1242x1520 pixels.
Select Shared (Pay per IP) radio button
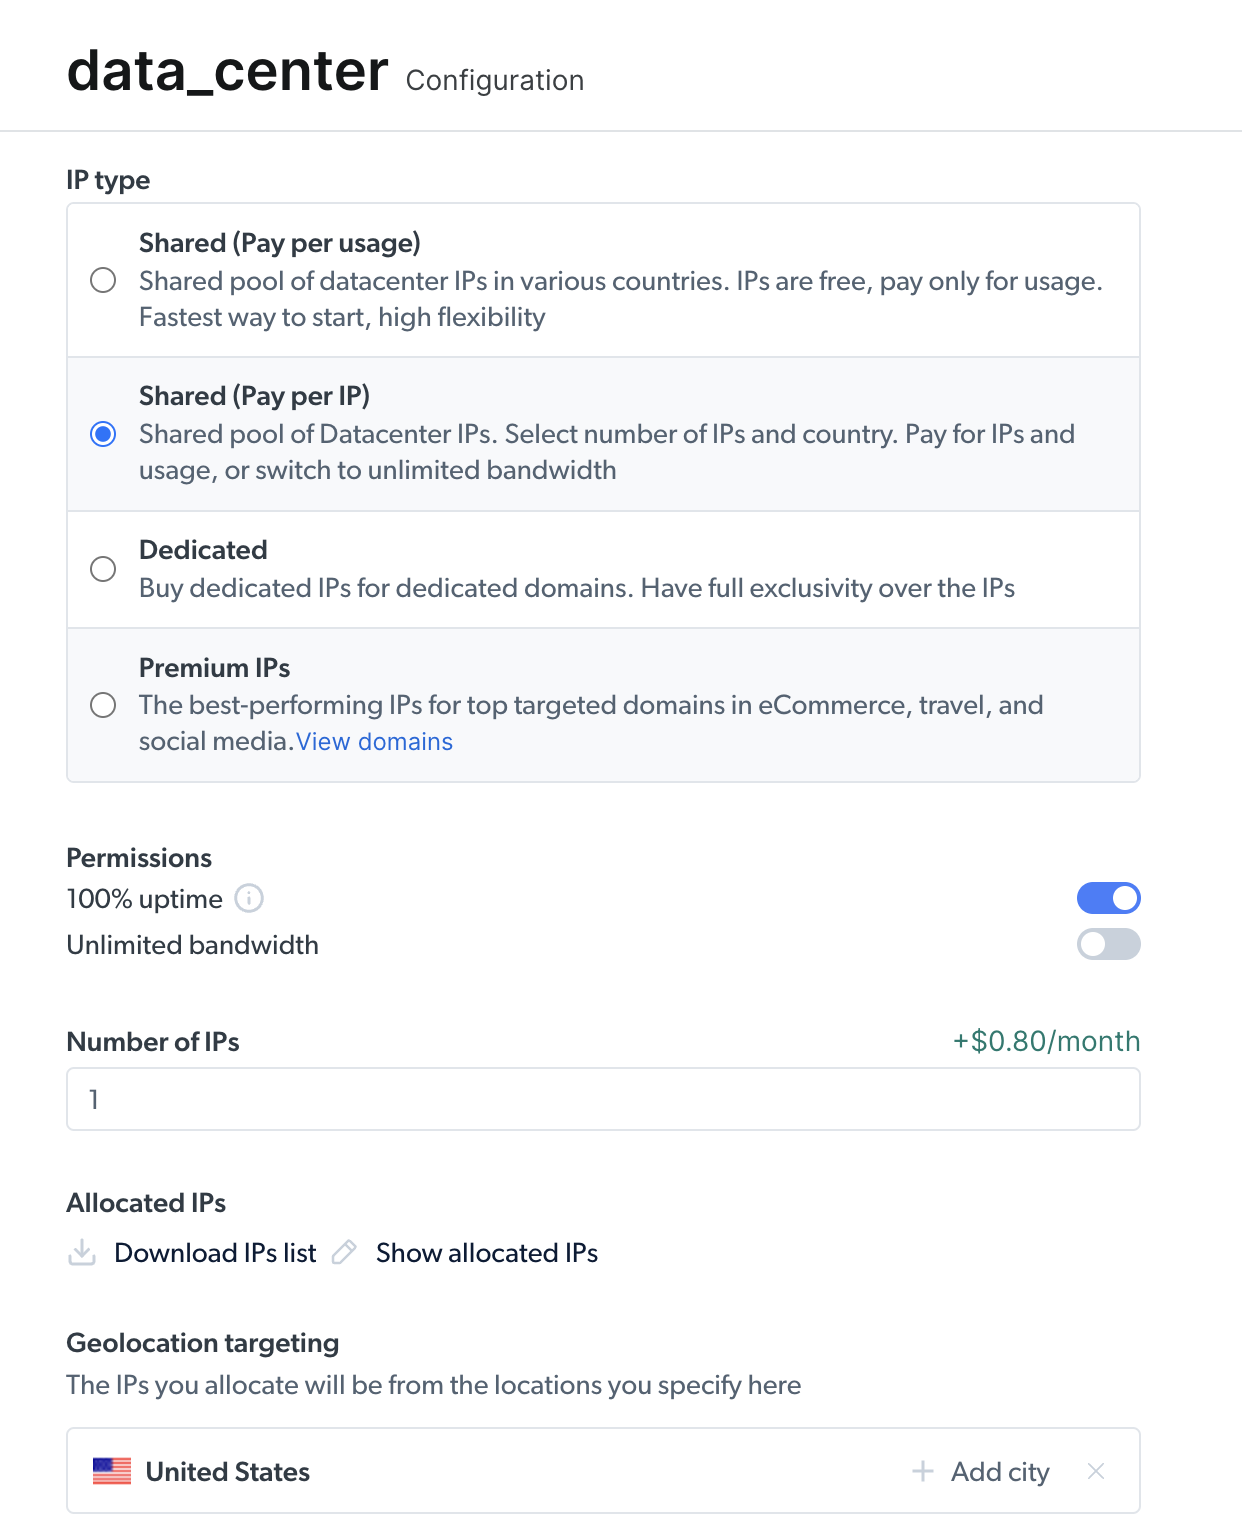click(103, 434)
